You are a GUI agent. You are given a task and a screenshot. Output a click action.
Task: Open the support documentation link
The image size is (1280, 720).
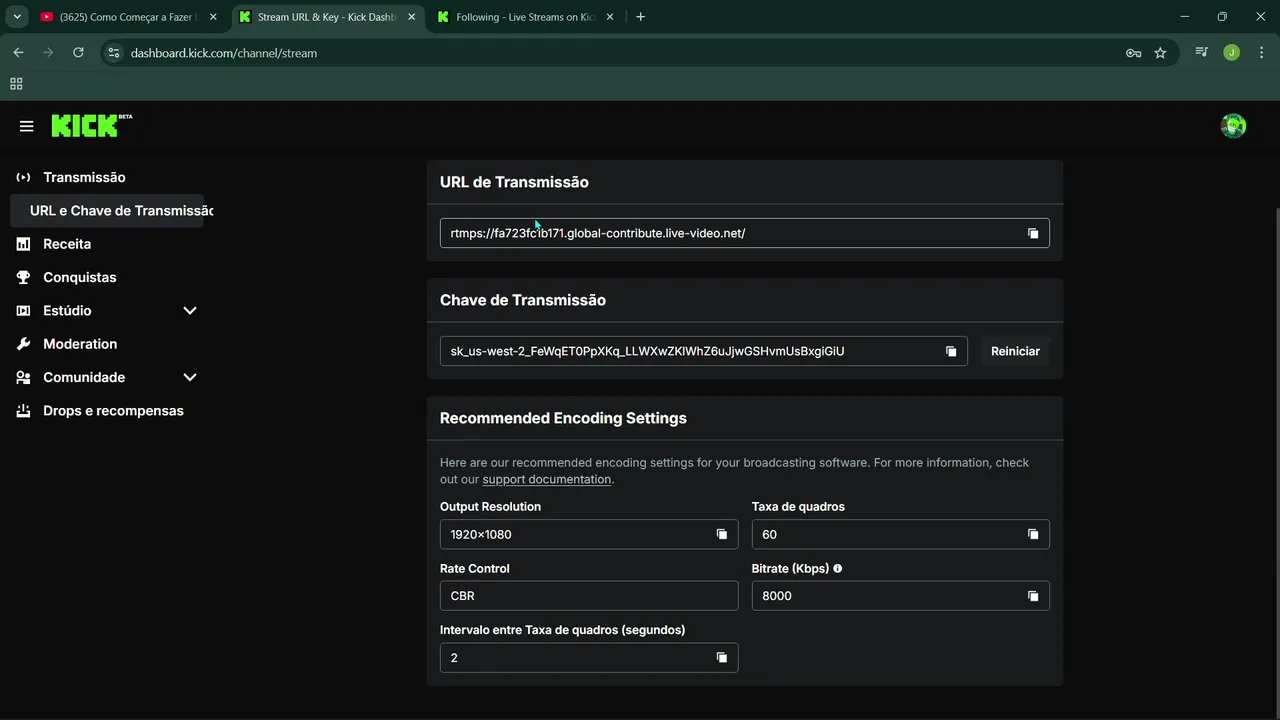coord(546,479)
